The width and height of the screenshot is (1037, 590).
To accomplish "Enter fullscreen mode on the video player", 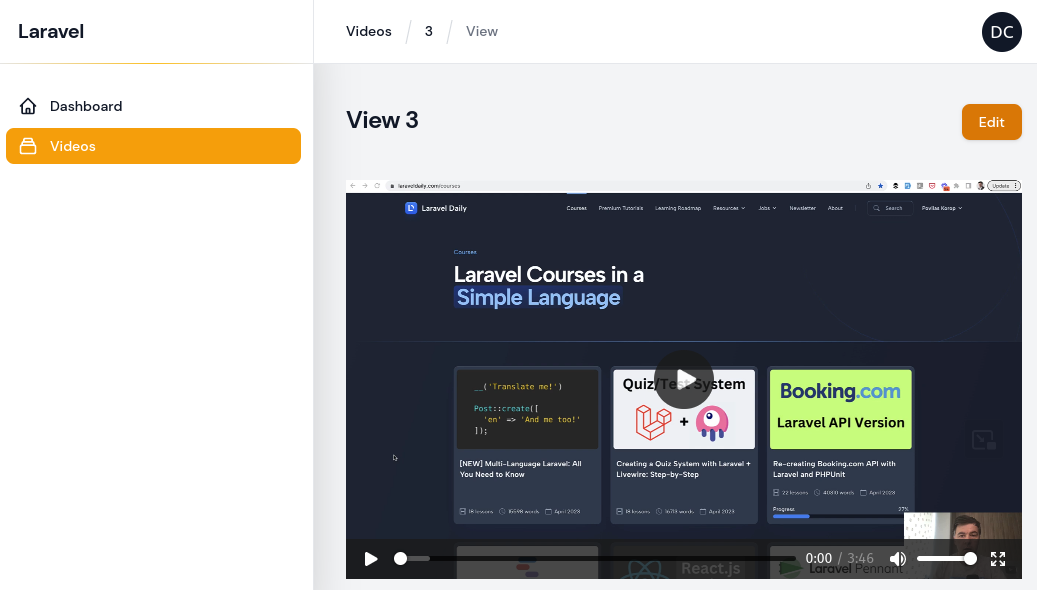I will pyautogui.click(x=997, y=559).
